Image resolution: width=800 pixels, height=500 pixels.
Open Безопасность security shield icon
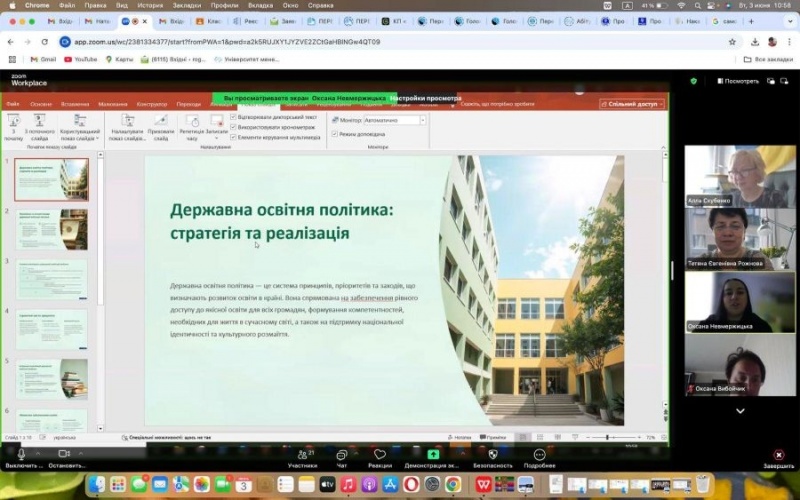492,455
